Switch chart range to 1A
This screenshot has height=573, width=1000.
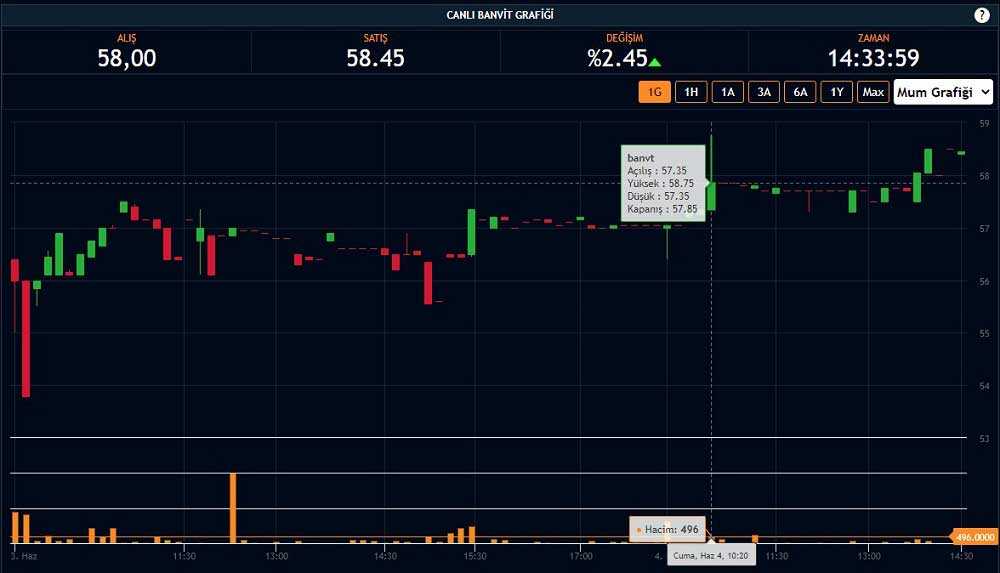click(727, 92)
